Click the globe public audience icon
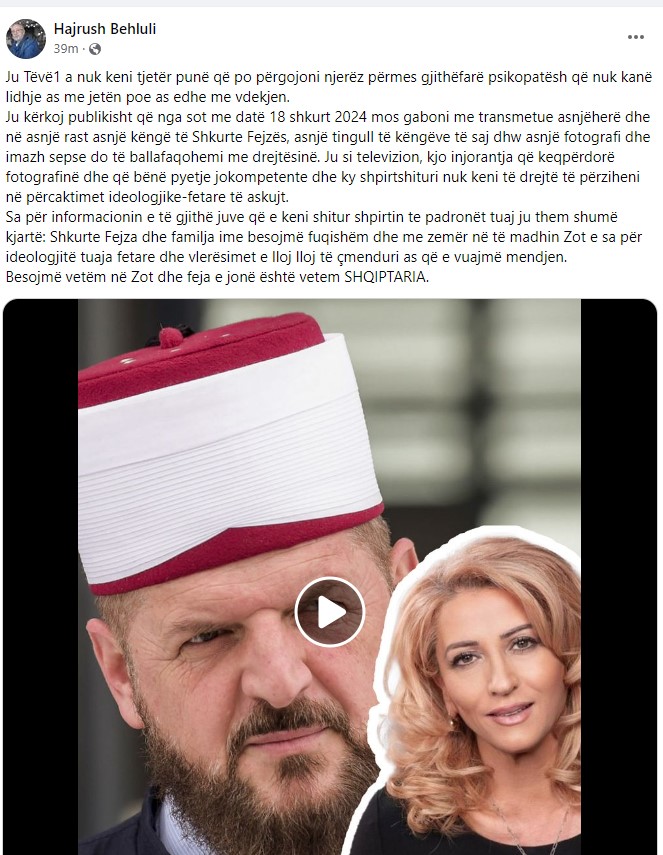The image size is (663, 855). [95, 49]
